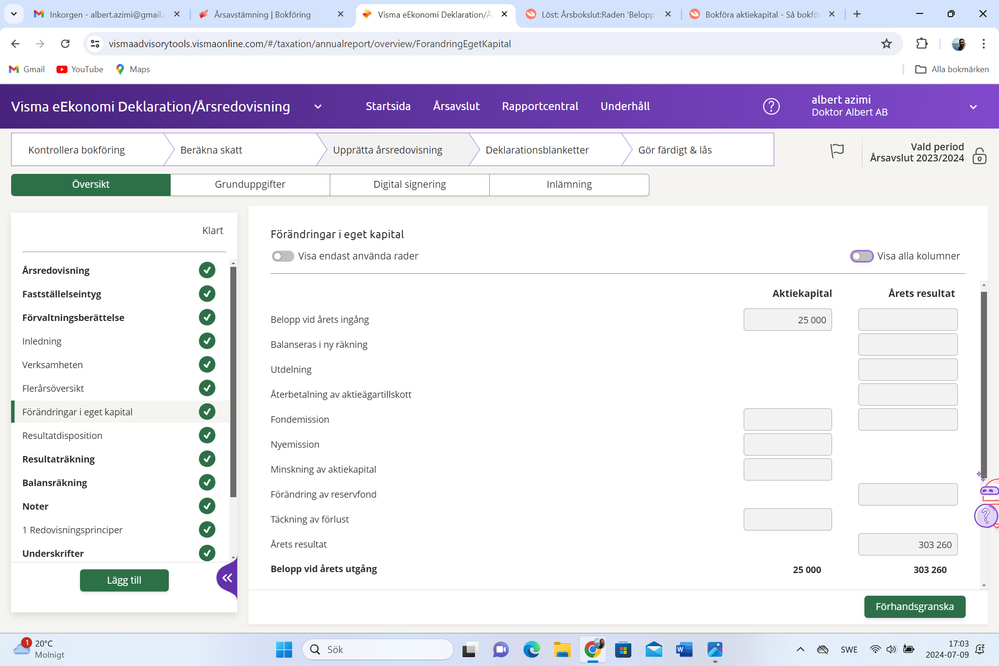Screen dimensions: 999x666
Task: Toggle Visa alla kolumner switch
Action: (x=861, y=256)
